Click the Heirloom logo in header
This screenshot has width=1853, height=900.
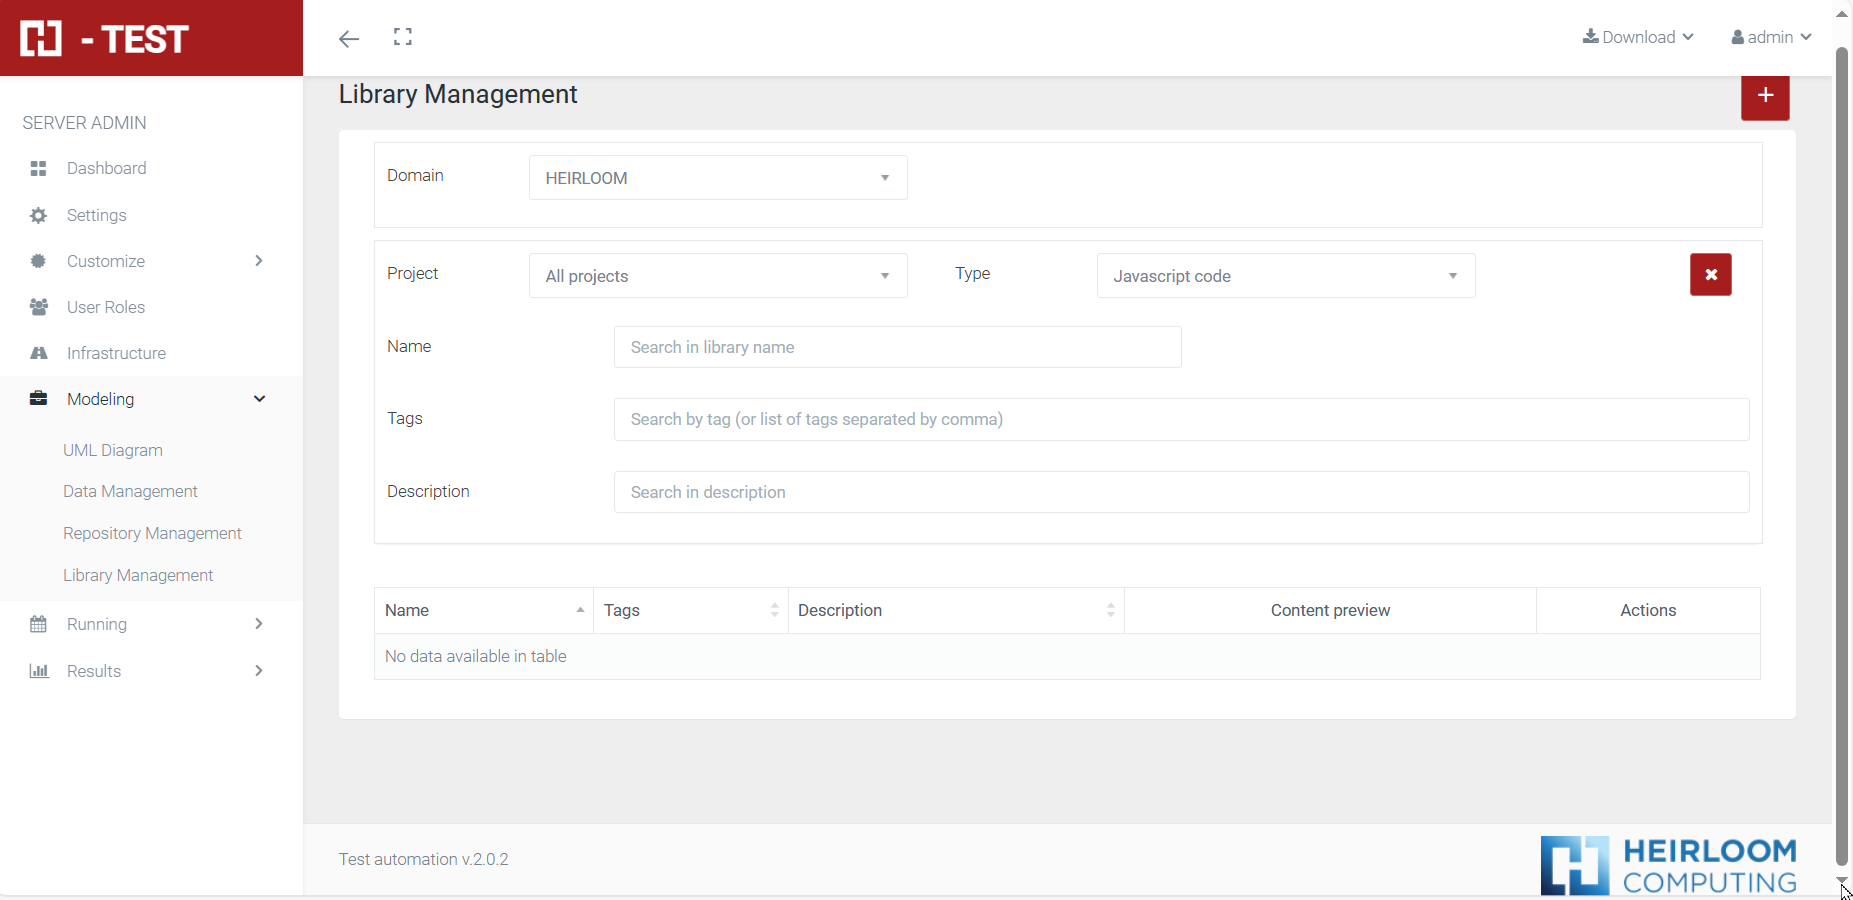pos(105,38)
